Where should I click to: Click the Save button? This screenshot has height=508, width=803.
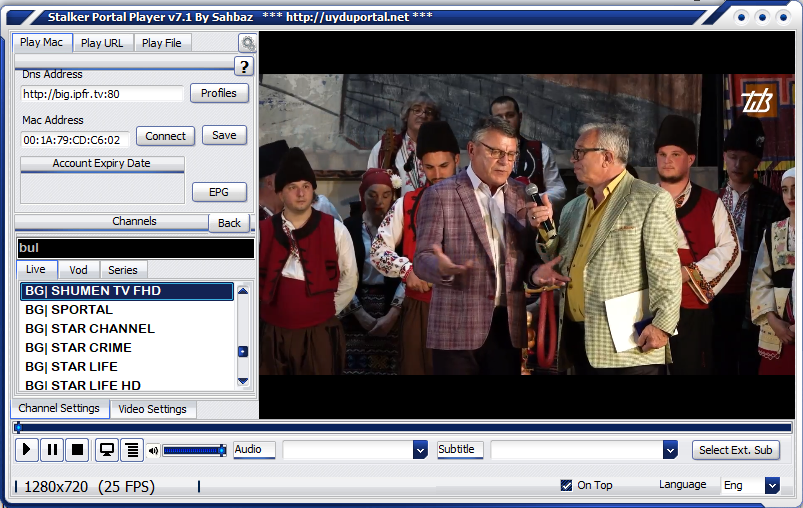tap(224, 135)
